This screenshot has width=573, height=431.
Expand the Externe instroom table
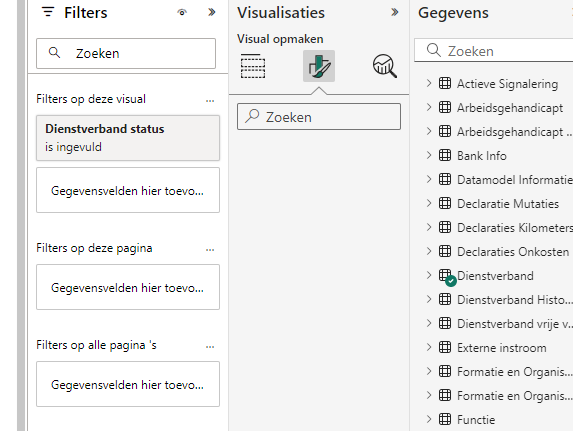click(x=429, y=347)
